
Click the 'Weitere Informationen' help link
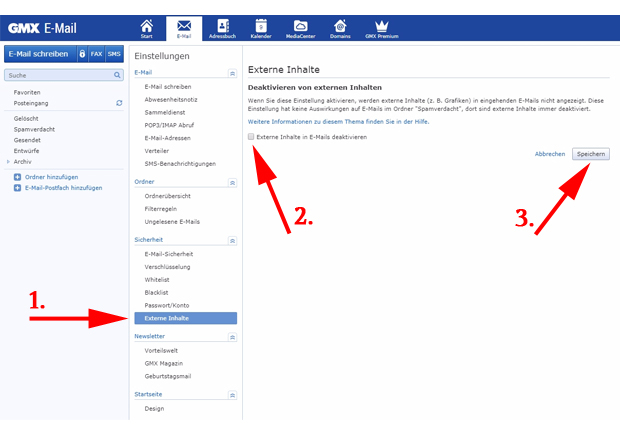(x=338, y=120)
